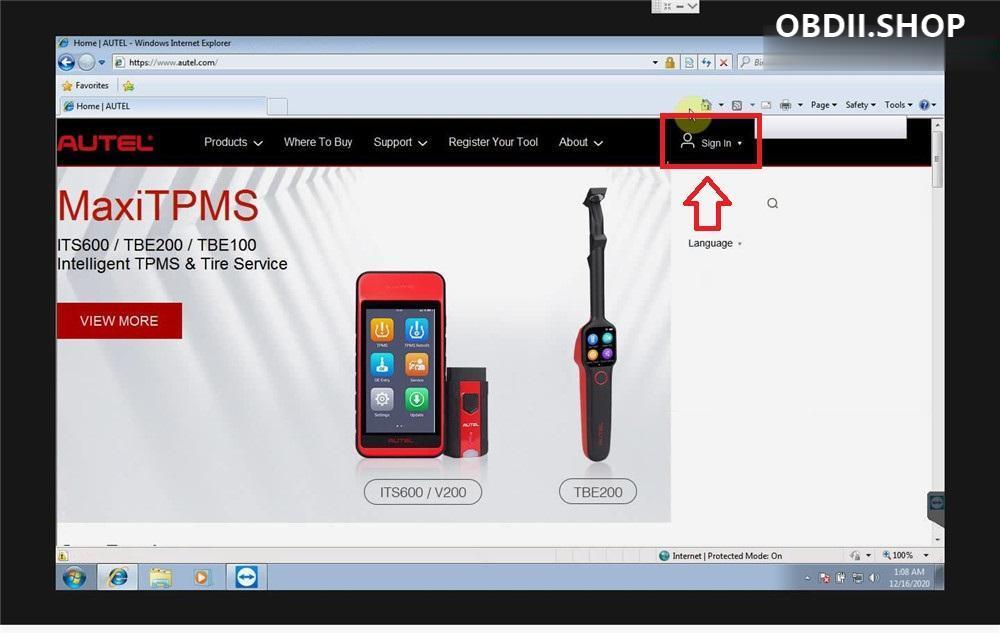This screenshot has width=1000, height=633.
Task: Select the TBE200 pill button
Action: (x=598, y=492)
